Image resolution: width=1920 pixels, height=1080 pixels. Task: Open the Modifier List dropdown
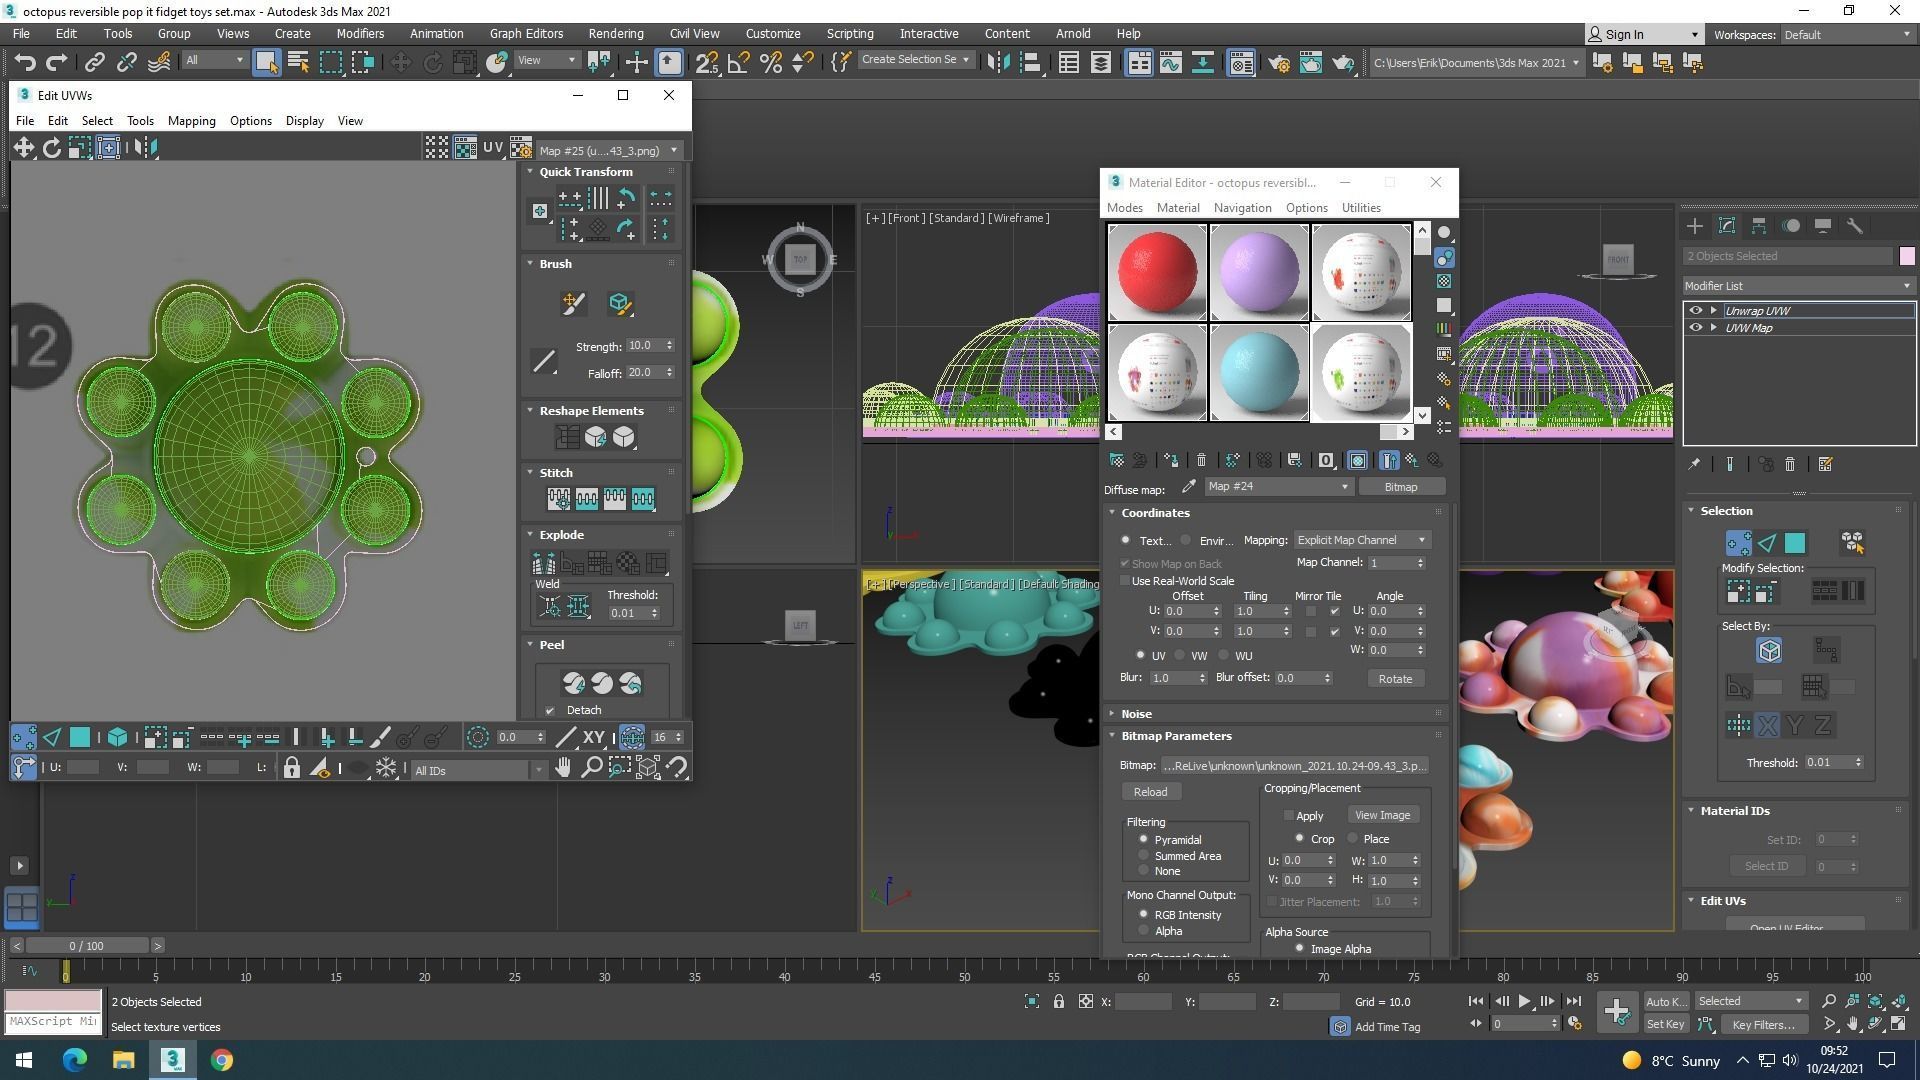(1797, 286)
